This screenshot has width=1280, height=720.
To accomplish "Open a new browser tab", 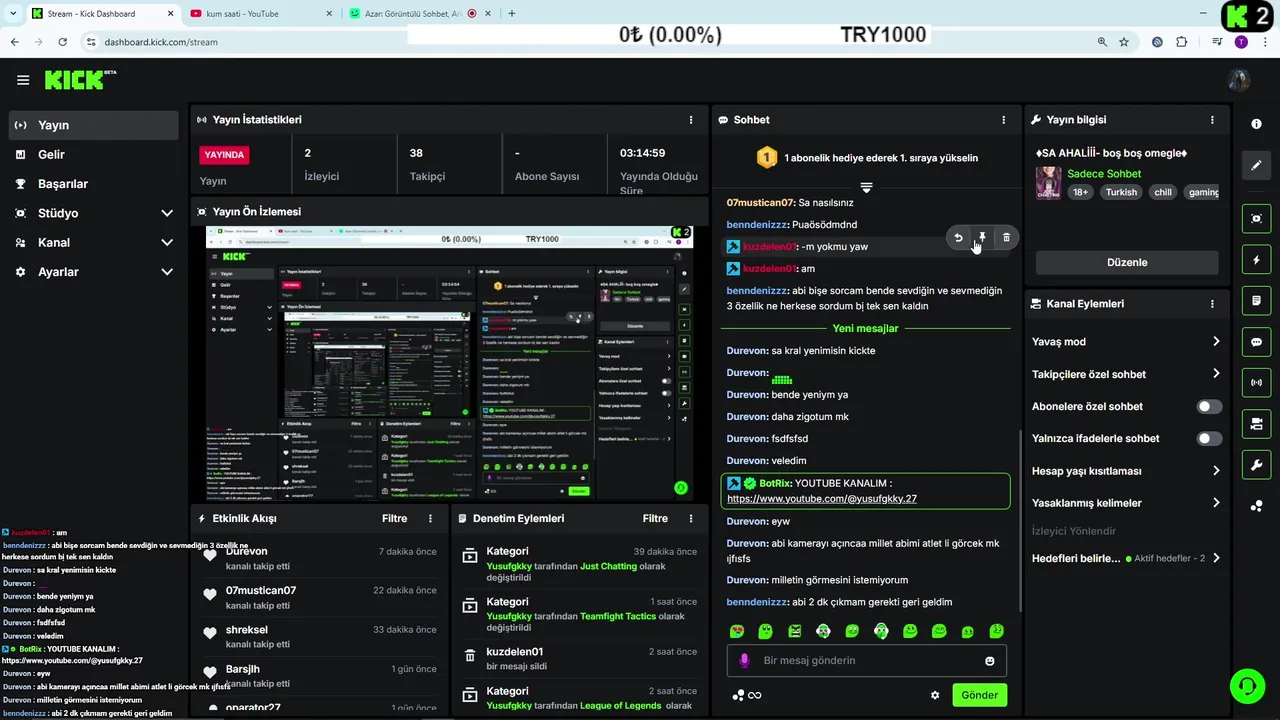I will click(512, 13).
